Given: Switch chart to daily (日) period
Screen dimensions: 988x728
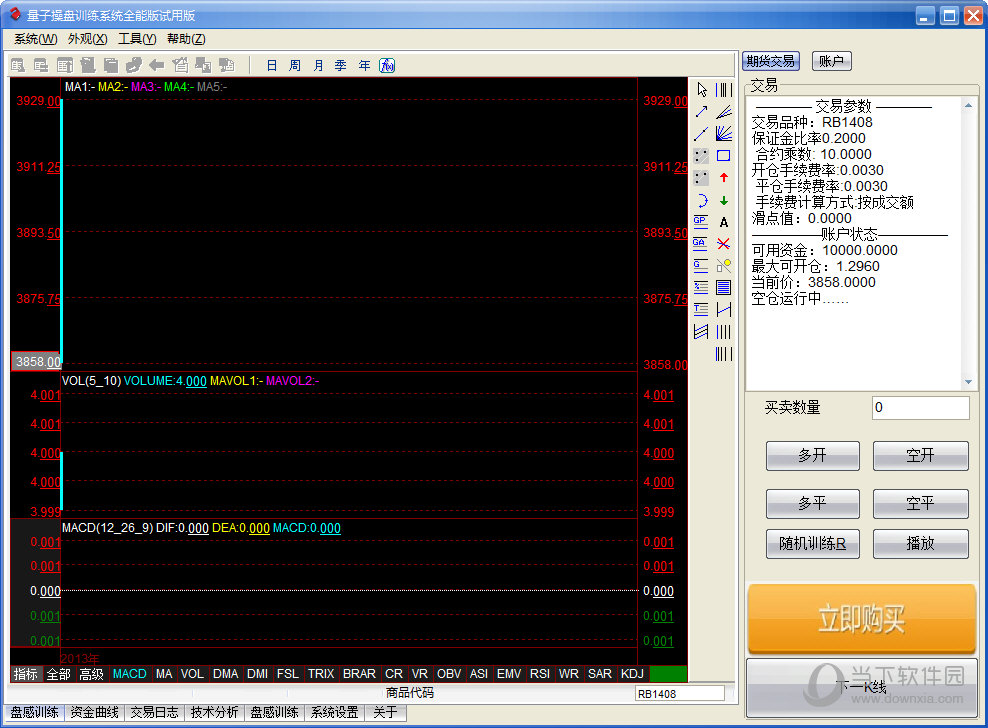Looking at the screenshot, I should coord(271,65).
